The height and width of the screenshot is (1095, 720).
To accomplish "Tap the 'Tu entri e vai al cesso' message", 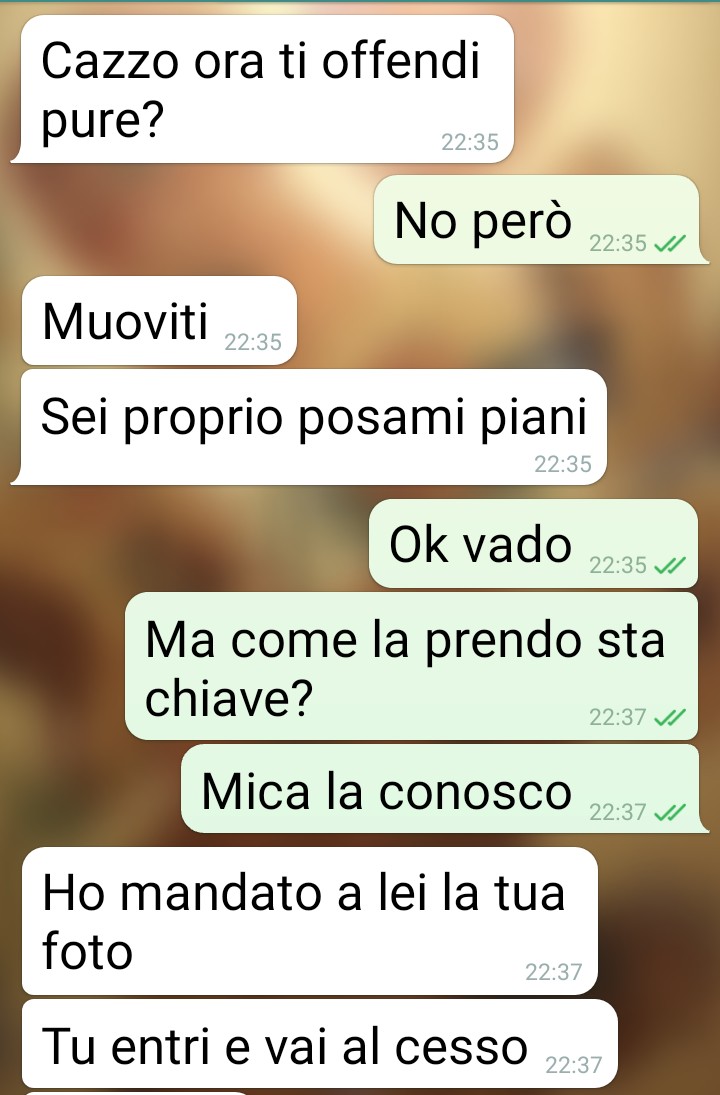I will [x=319, y=1044].
